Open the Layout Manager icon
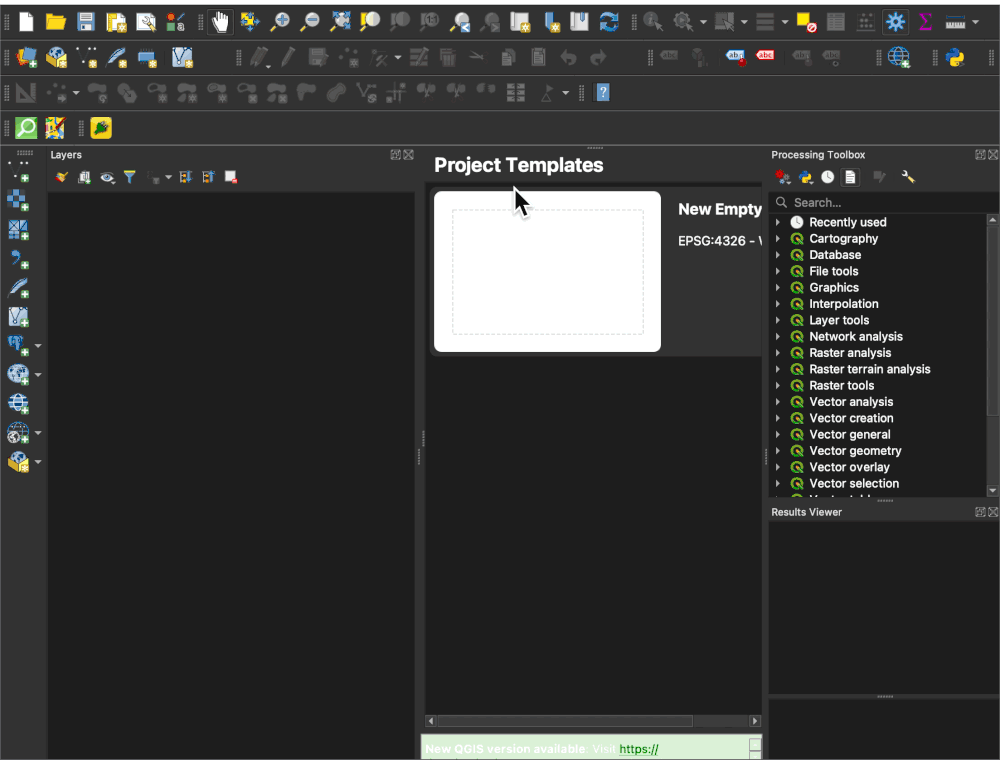Screen dimensions: 1000x760 [146, 22]
